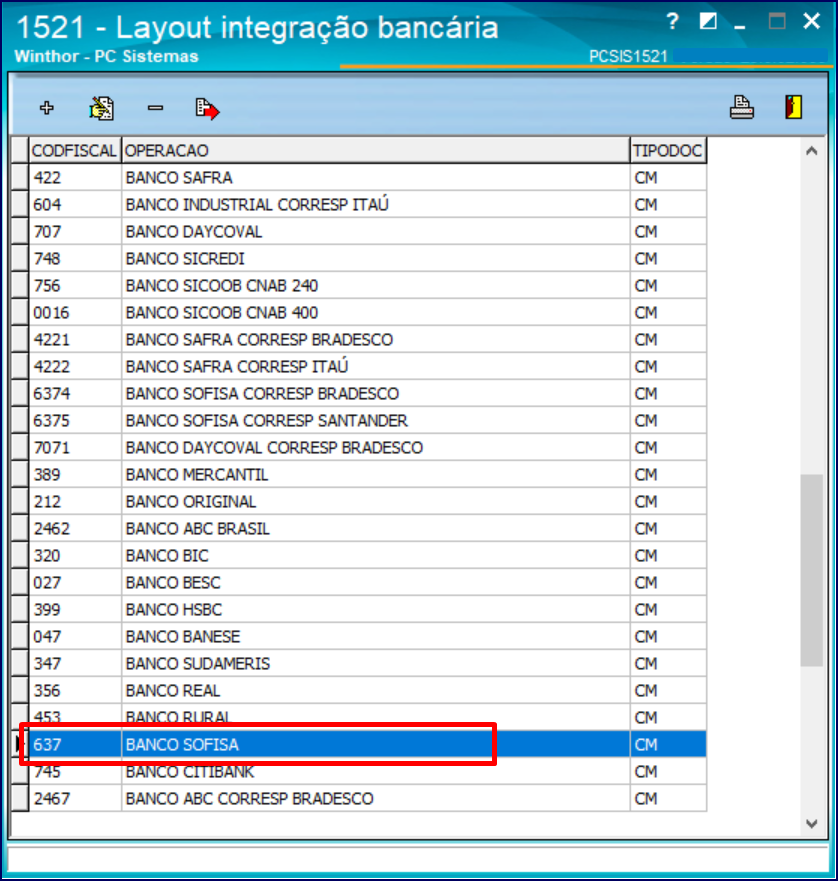Click the yellow exit door icon

(x=794, y=107)
